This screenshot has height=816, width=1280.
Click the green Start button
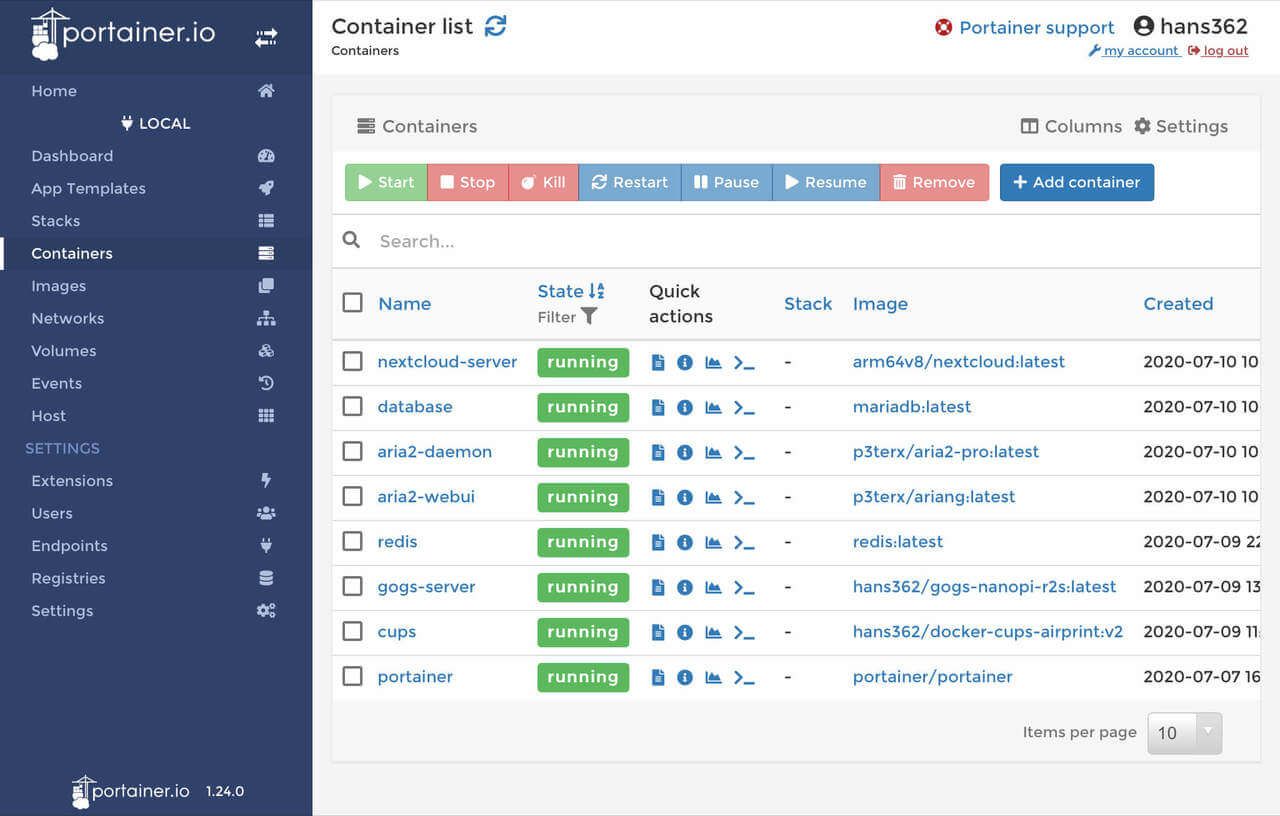coord(386,182)
